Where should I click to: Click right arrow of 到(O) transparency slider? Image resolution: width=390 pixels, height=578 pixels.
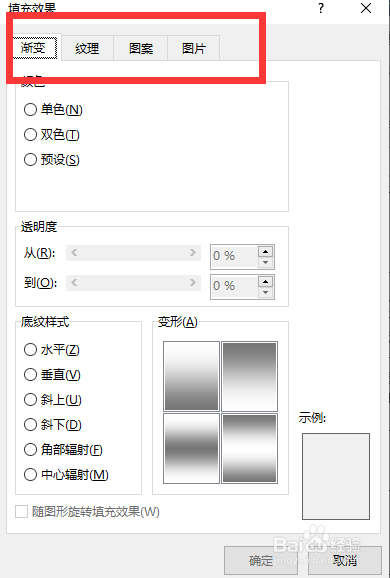[x=193, y=283]
